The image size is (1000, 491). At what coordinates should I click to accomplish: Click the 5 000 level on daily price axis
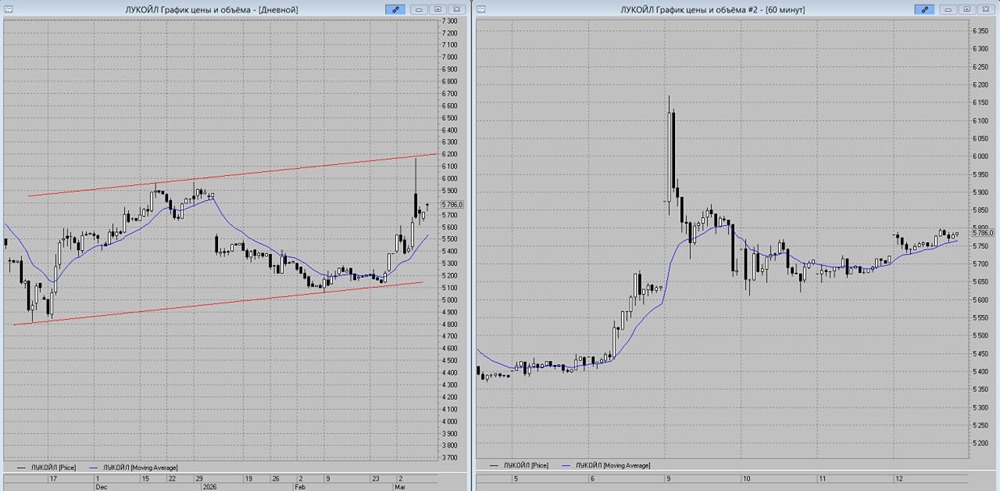click(449, 300)
